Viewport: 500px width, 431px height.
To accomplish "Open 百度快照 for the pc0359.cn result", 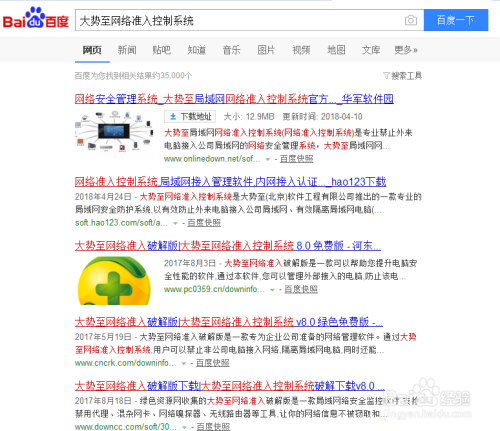I will (x=301, y=289).
